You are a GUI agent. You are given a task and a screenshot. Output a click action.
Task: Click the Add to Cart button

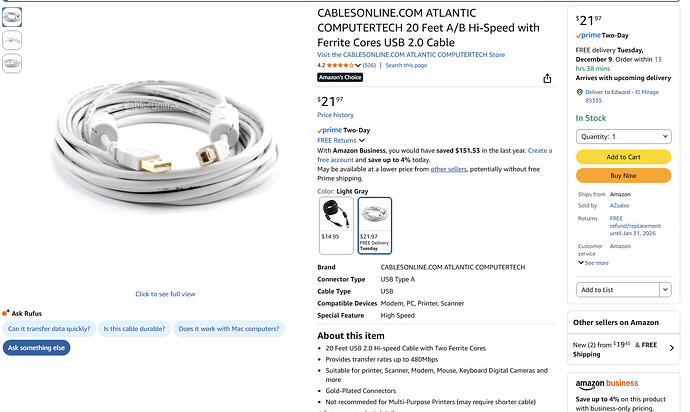click(623, 157)
